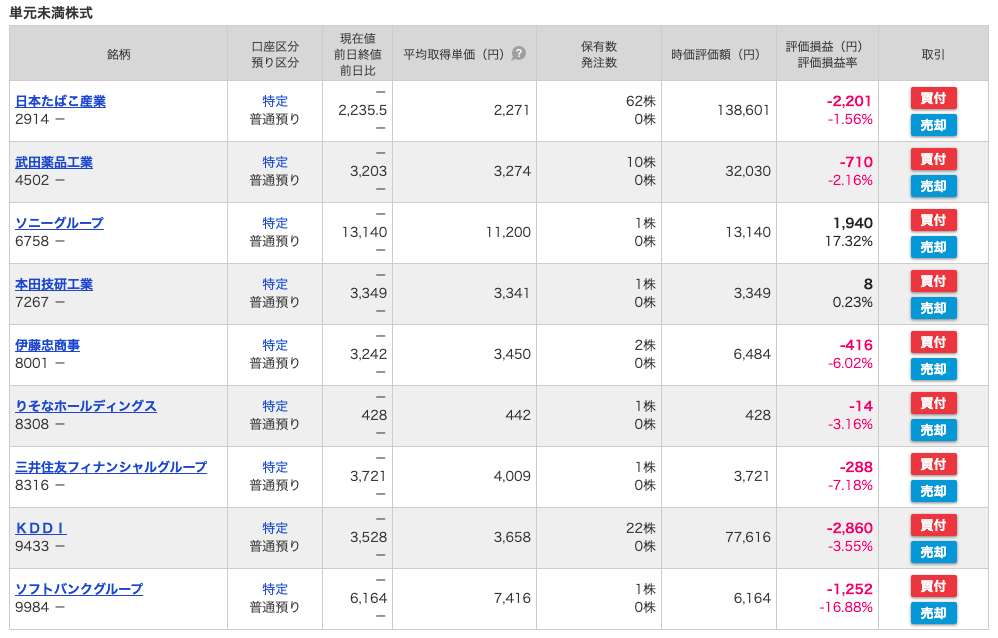The image size is (998, 638).
Task: Click the 評価損益（円） column header
Action: (827, 54)
